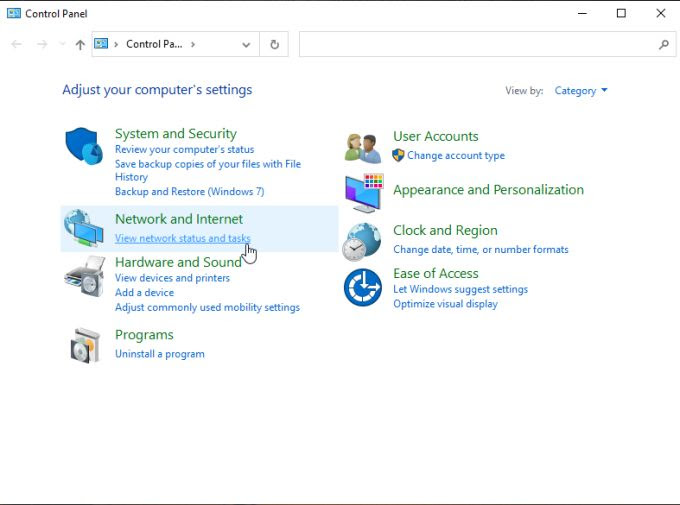This screenshot has height=505, width=680.
Task: Click the Hardware and Sound printer icon
Action: (x=84, y=275)
